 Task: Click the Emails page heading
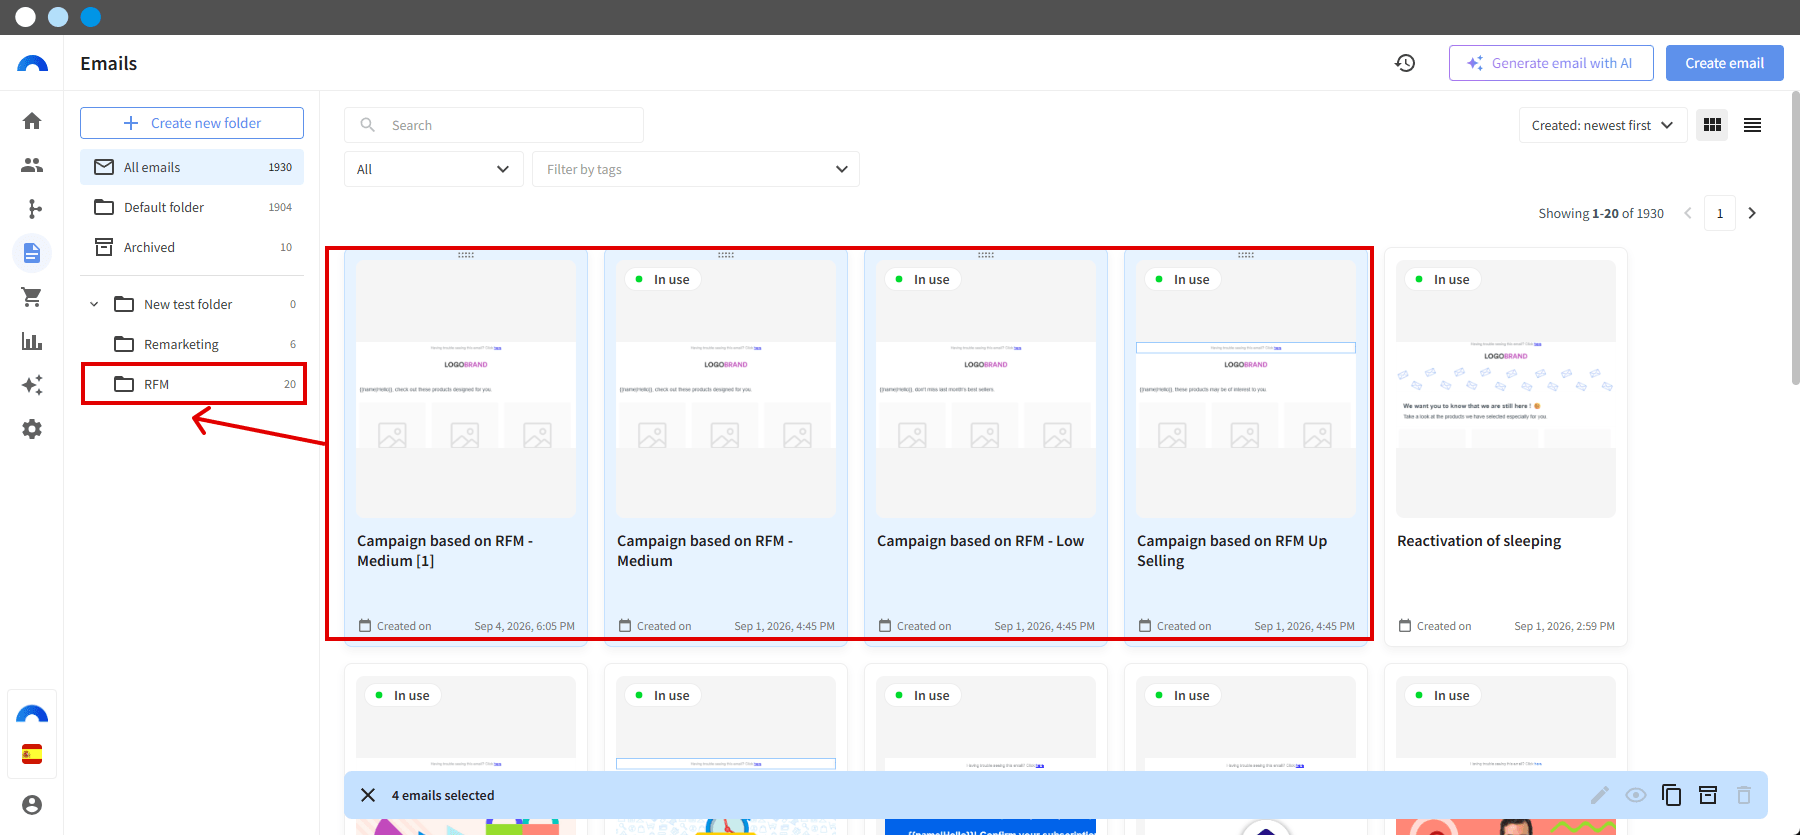click(109, 63)
